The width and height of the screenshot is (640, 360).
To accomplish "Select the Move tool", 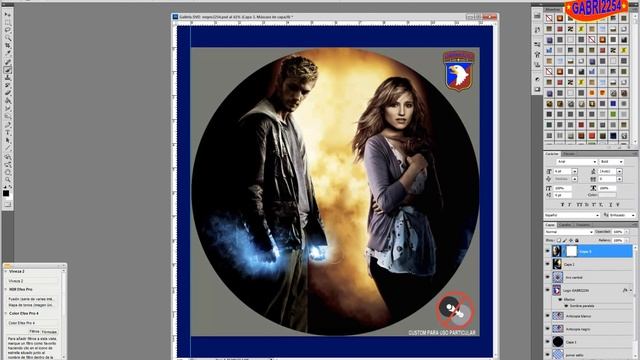I will point(7,14).
